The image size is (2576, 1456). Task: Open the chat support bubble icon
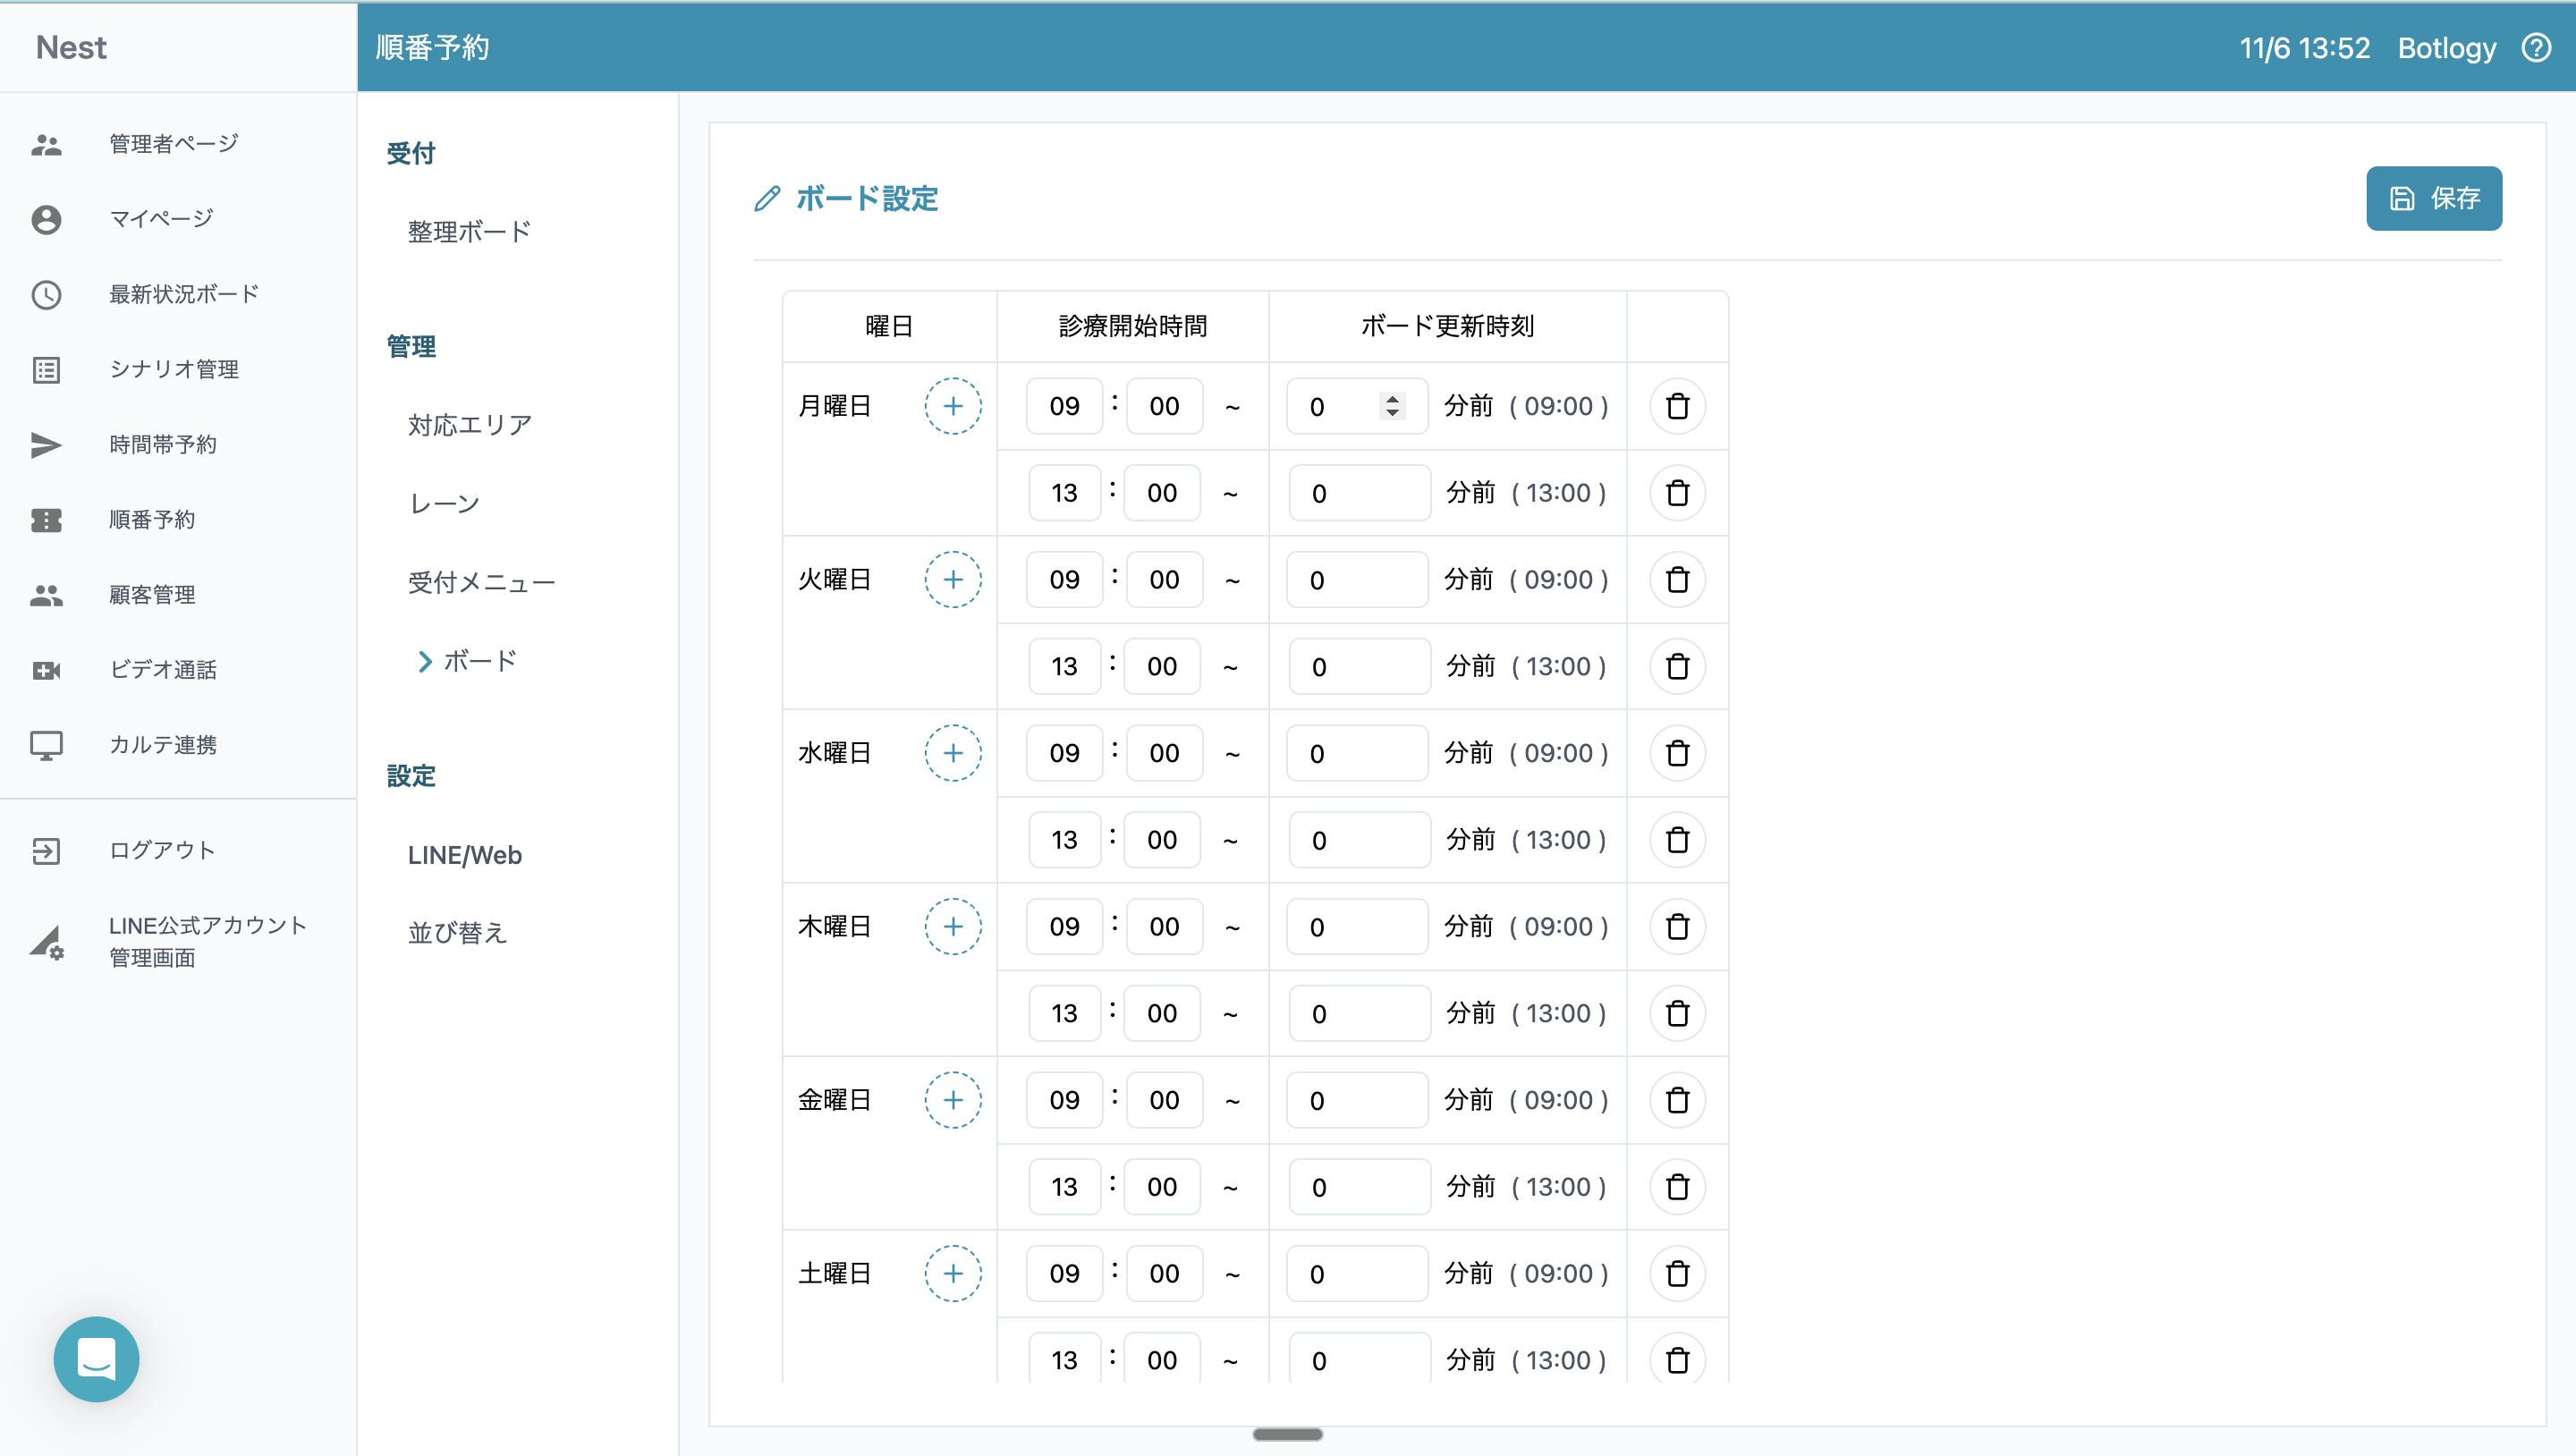point(96,1358)
